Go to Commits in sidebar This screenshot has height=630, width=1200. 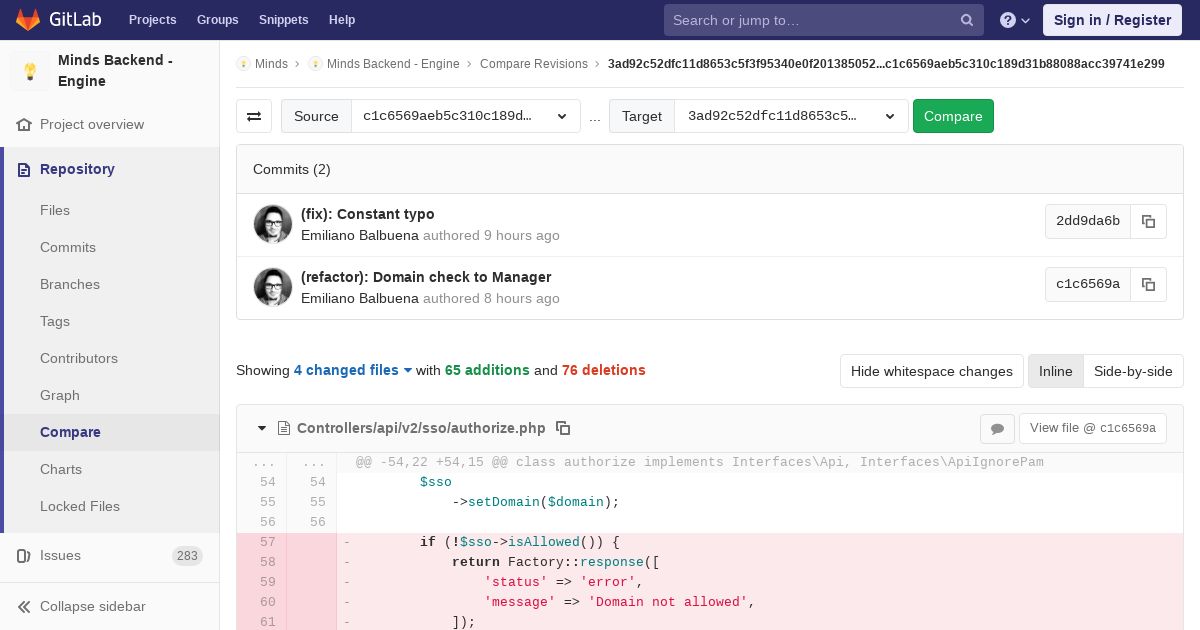point(68,247)
